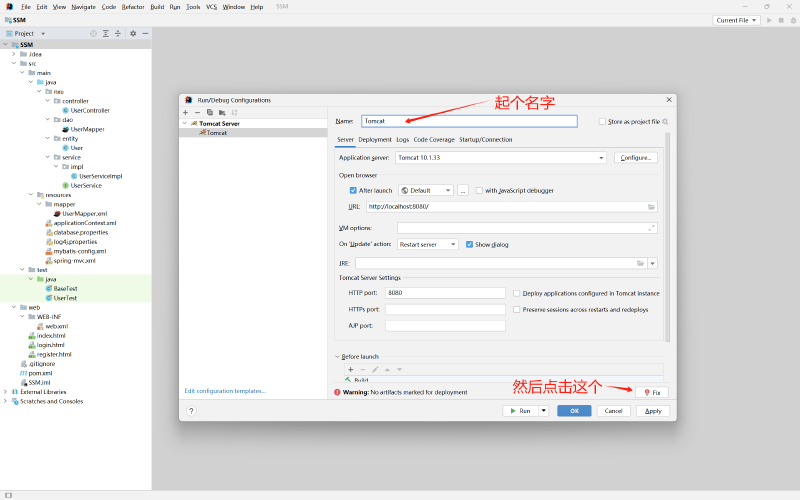Toggle After launch checkbox
The height and width of the screenshot is (500, 800).
coord(353,190)
